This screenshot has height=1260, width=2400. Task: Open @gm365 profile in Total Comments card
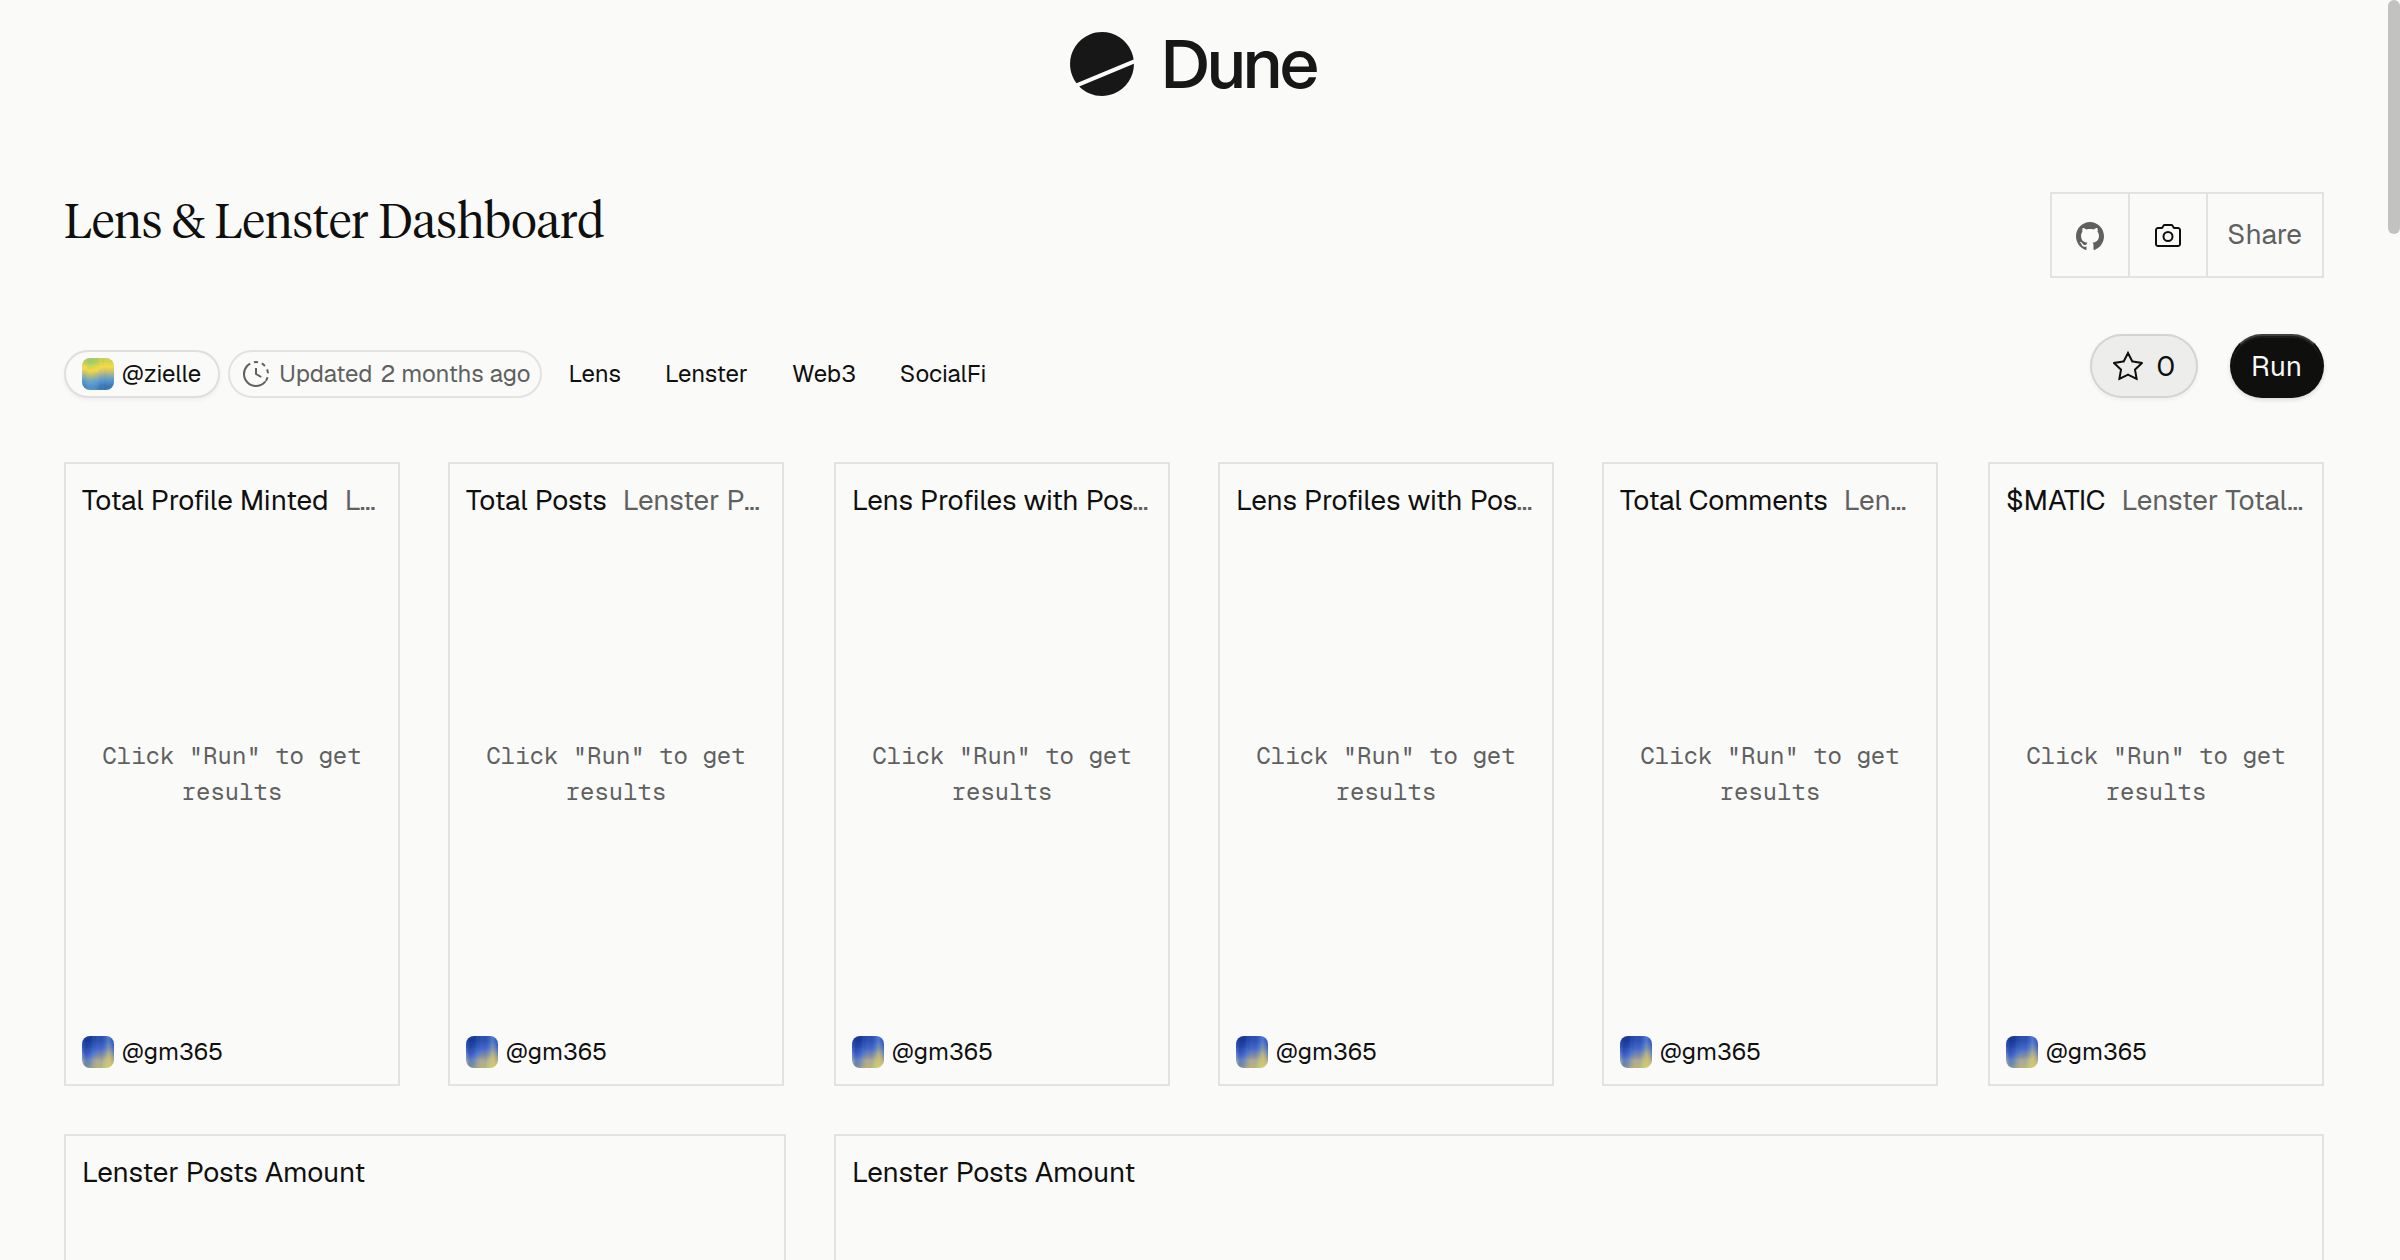coord(1710,1052)
